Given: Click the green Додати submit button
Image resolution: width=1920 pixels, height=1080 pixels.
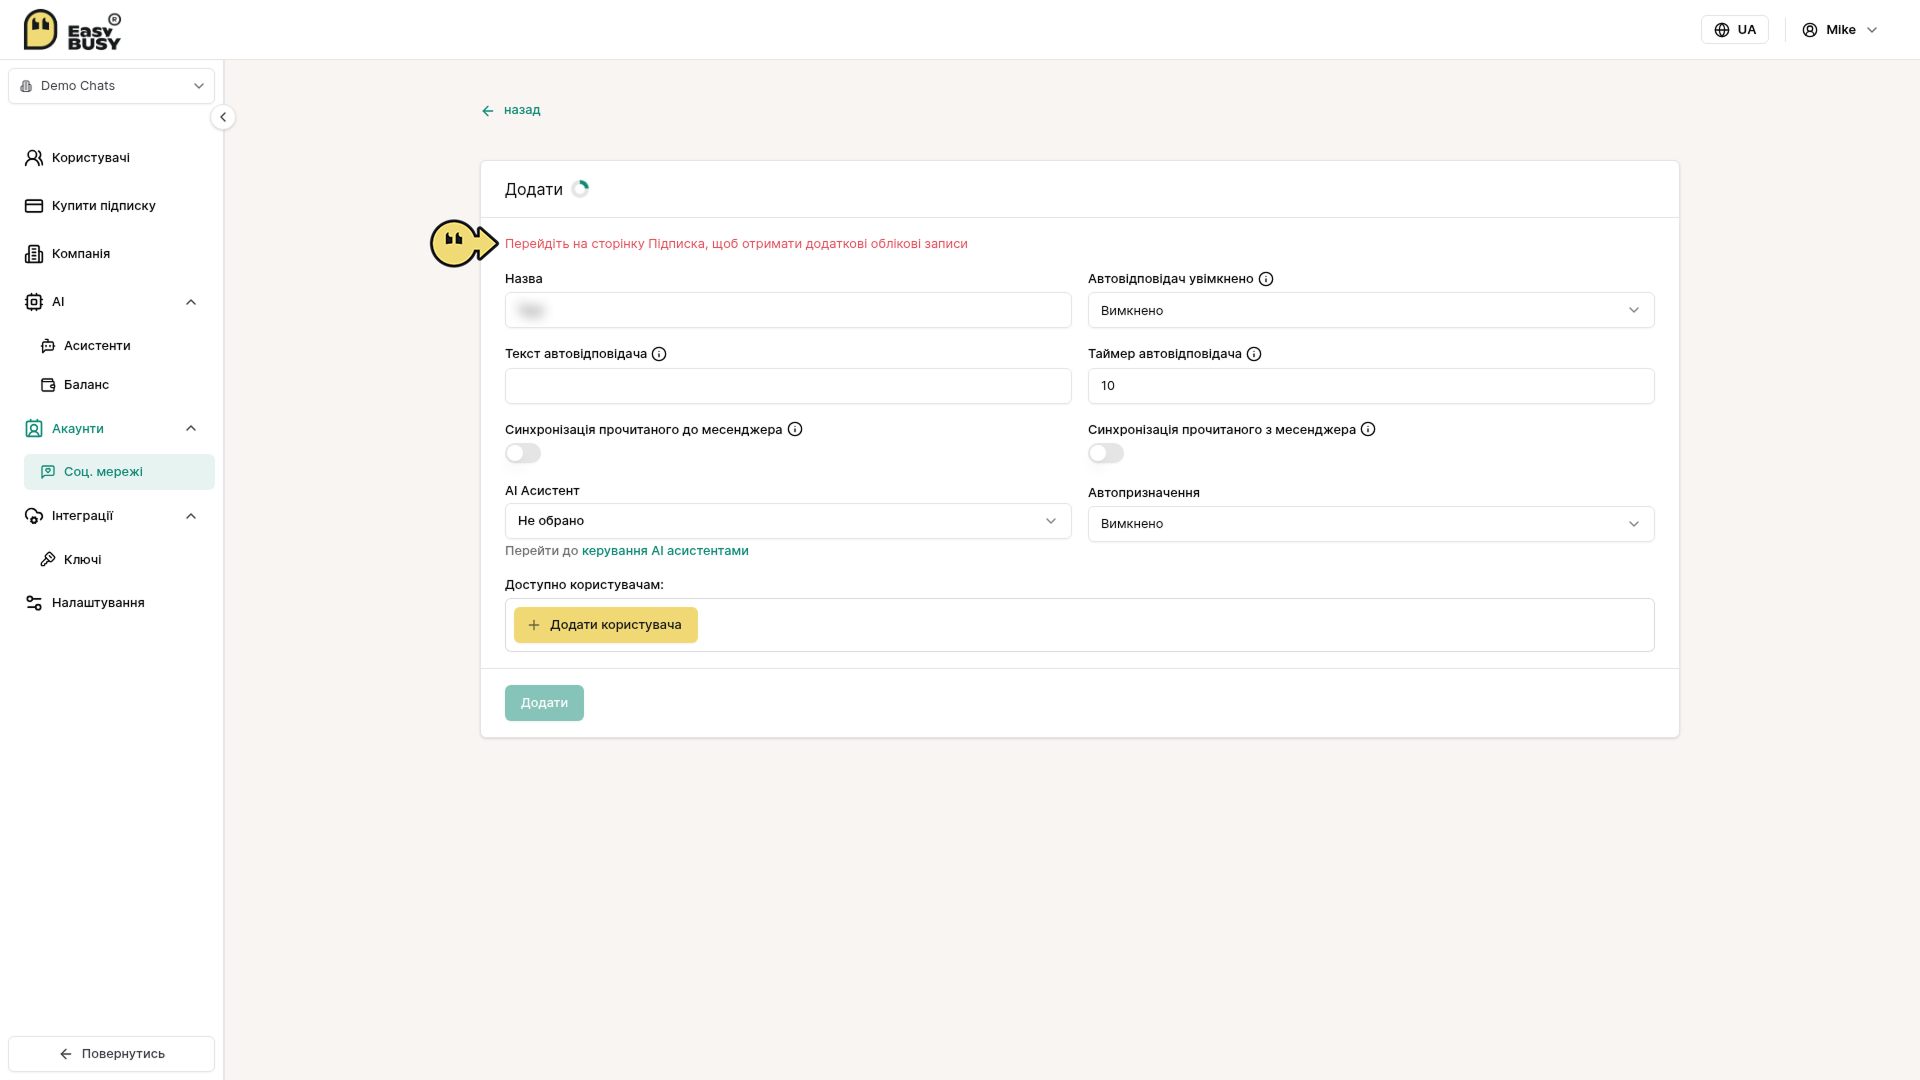Looking at the screenshot, I should point(544,703).
